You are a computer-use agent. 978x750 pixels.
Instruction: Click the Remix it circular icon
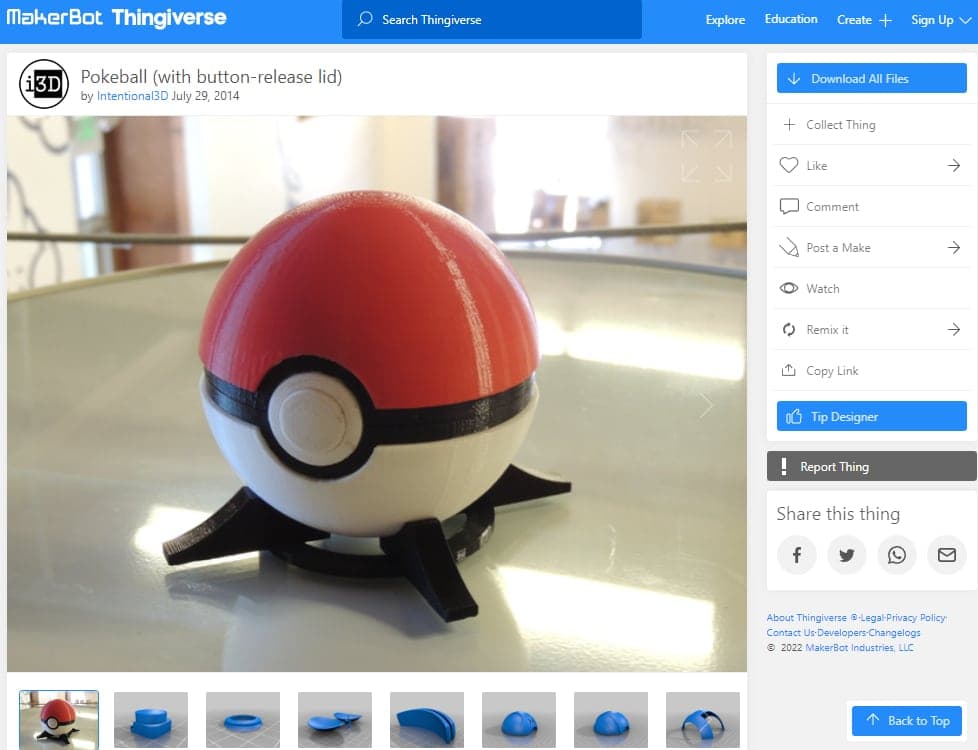(x=788, y=329)
